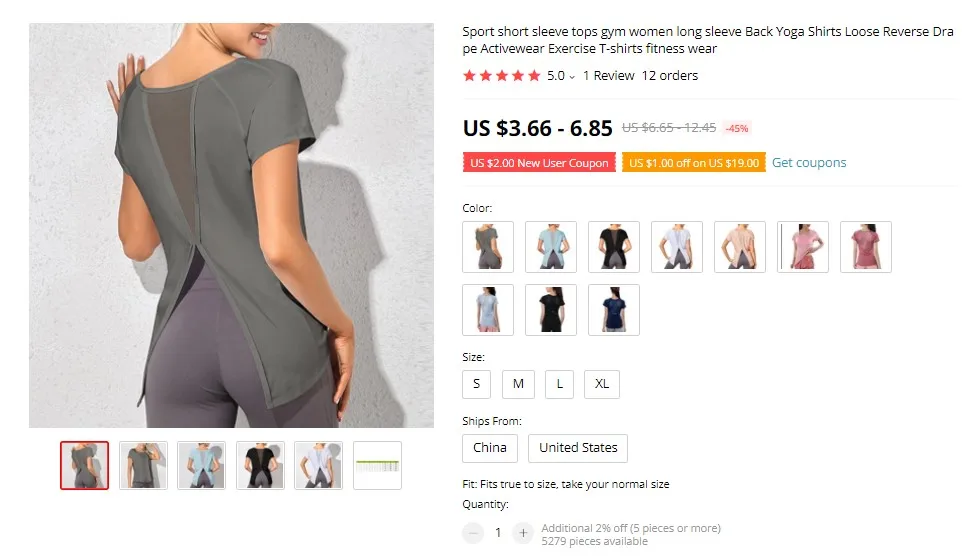Pick the navy blue shirt color option
This screenshot has height=559, width=965.
click(614, 310)
